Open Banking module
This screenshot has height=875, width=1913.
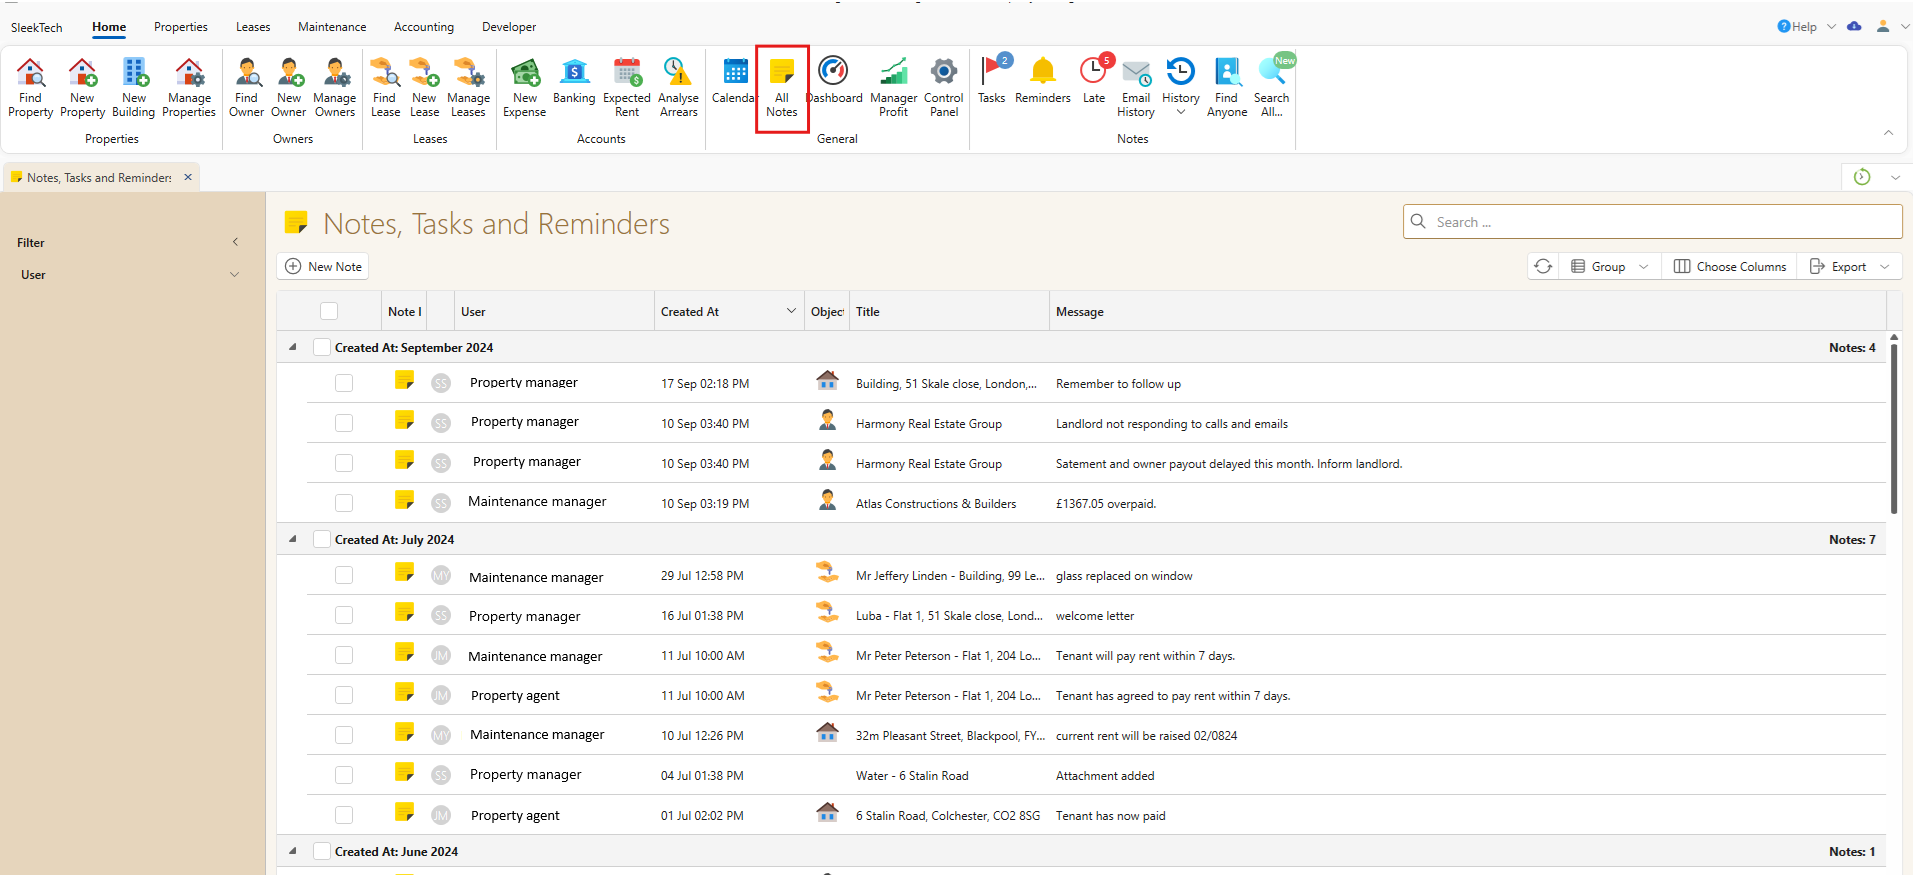(x=574, y=81)
